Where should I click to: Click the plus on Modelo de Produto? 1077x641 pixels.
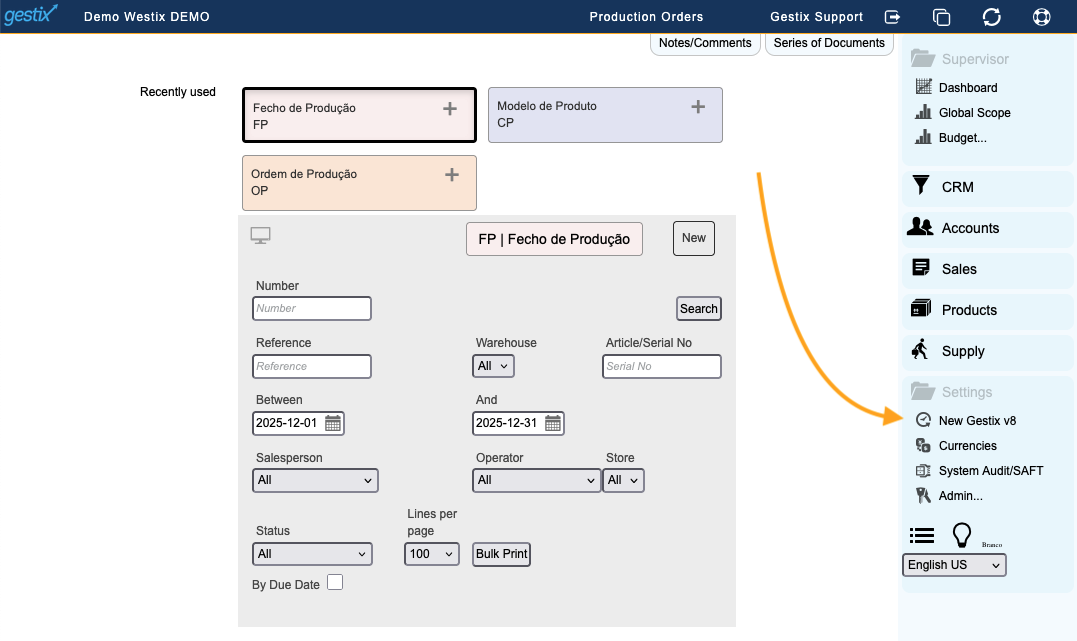[x=698, y=107]
